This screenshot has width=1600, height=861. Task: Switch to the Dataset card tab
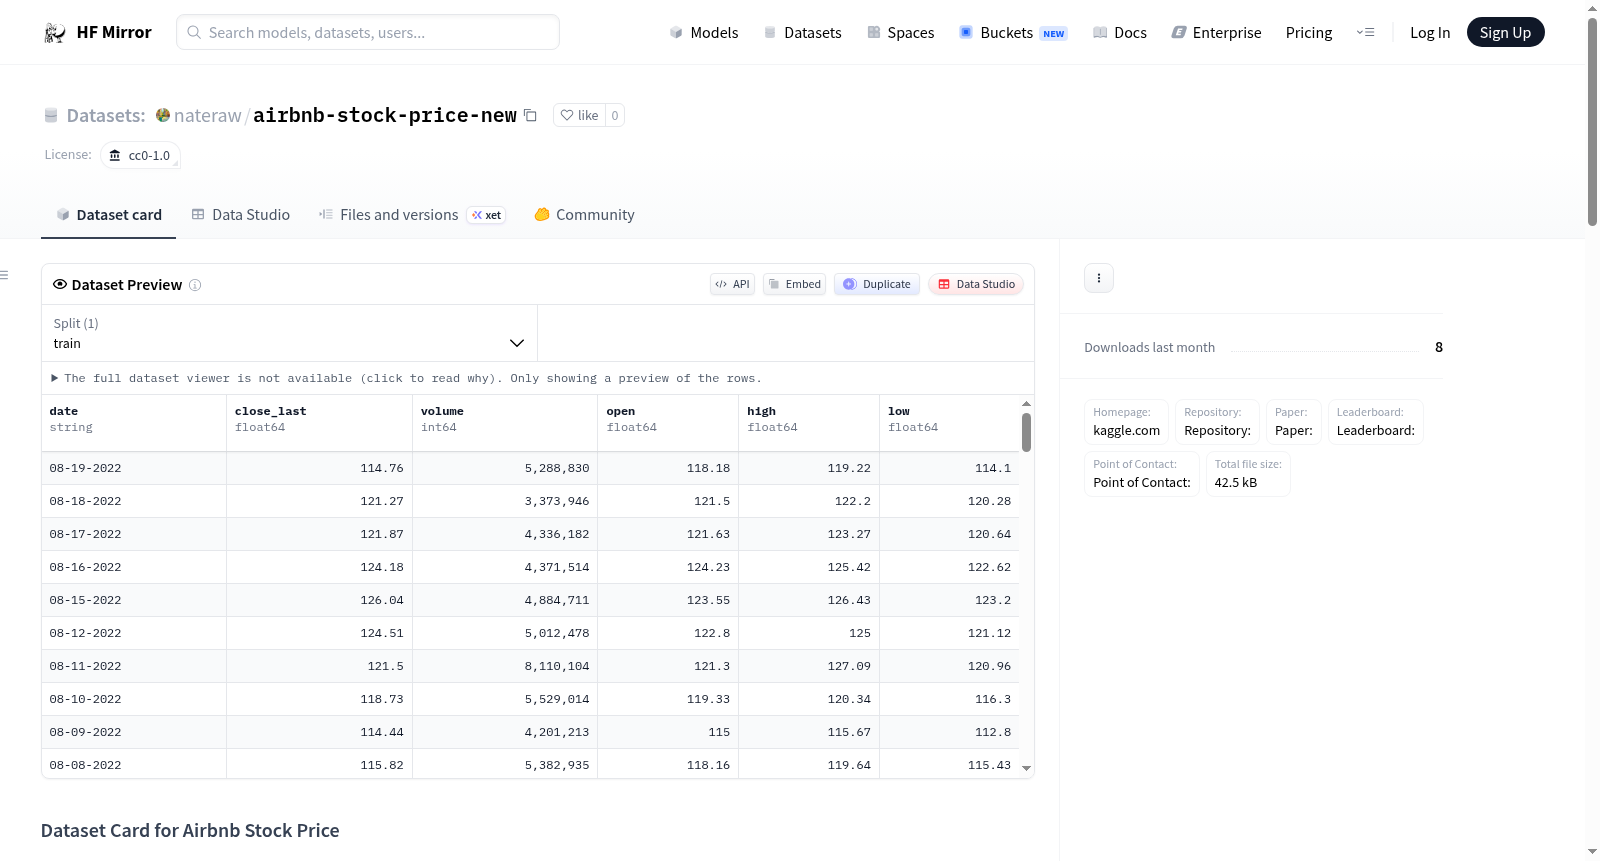tap(109, 215)
